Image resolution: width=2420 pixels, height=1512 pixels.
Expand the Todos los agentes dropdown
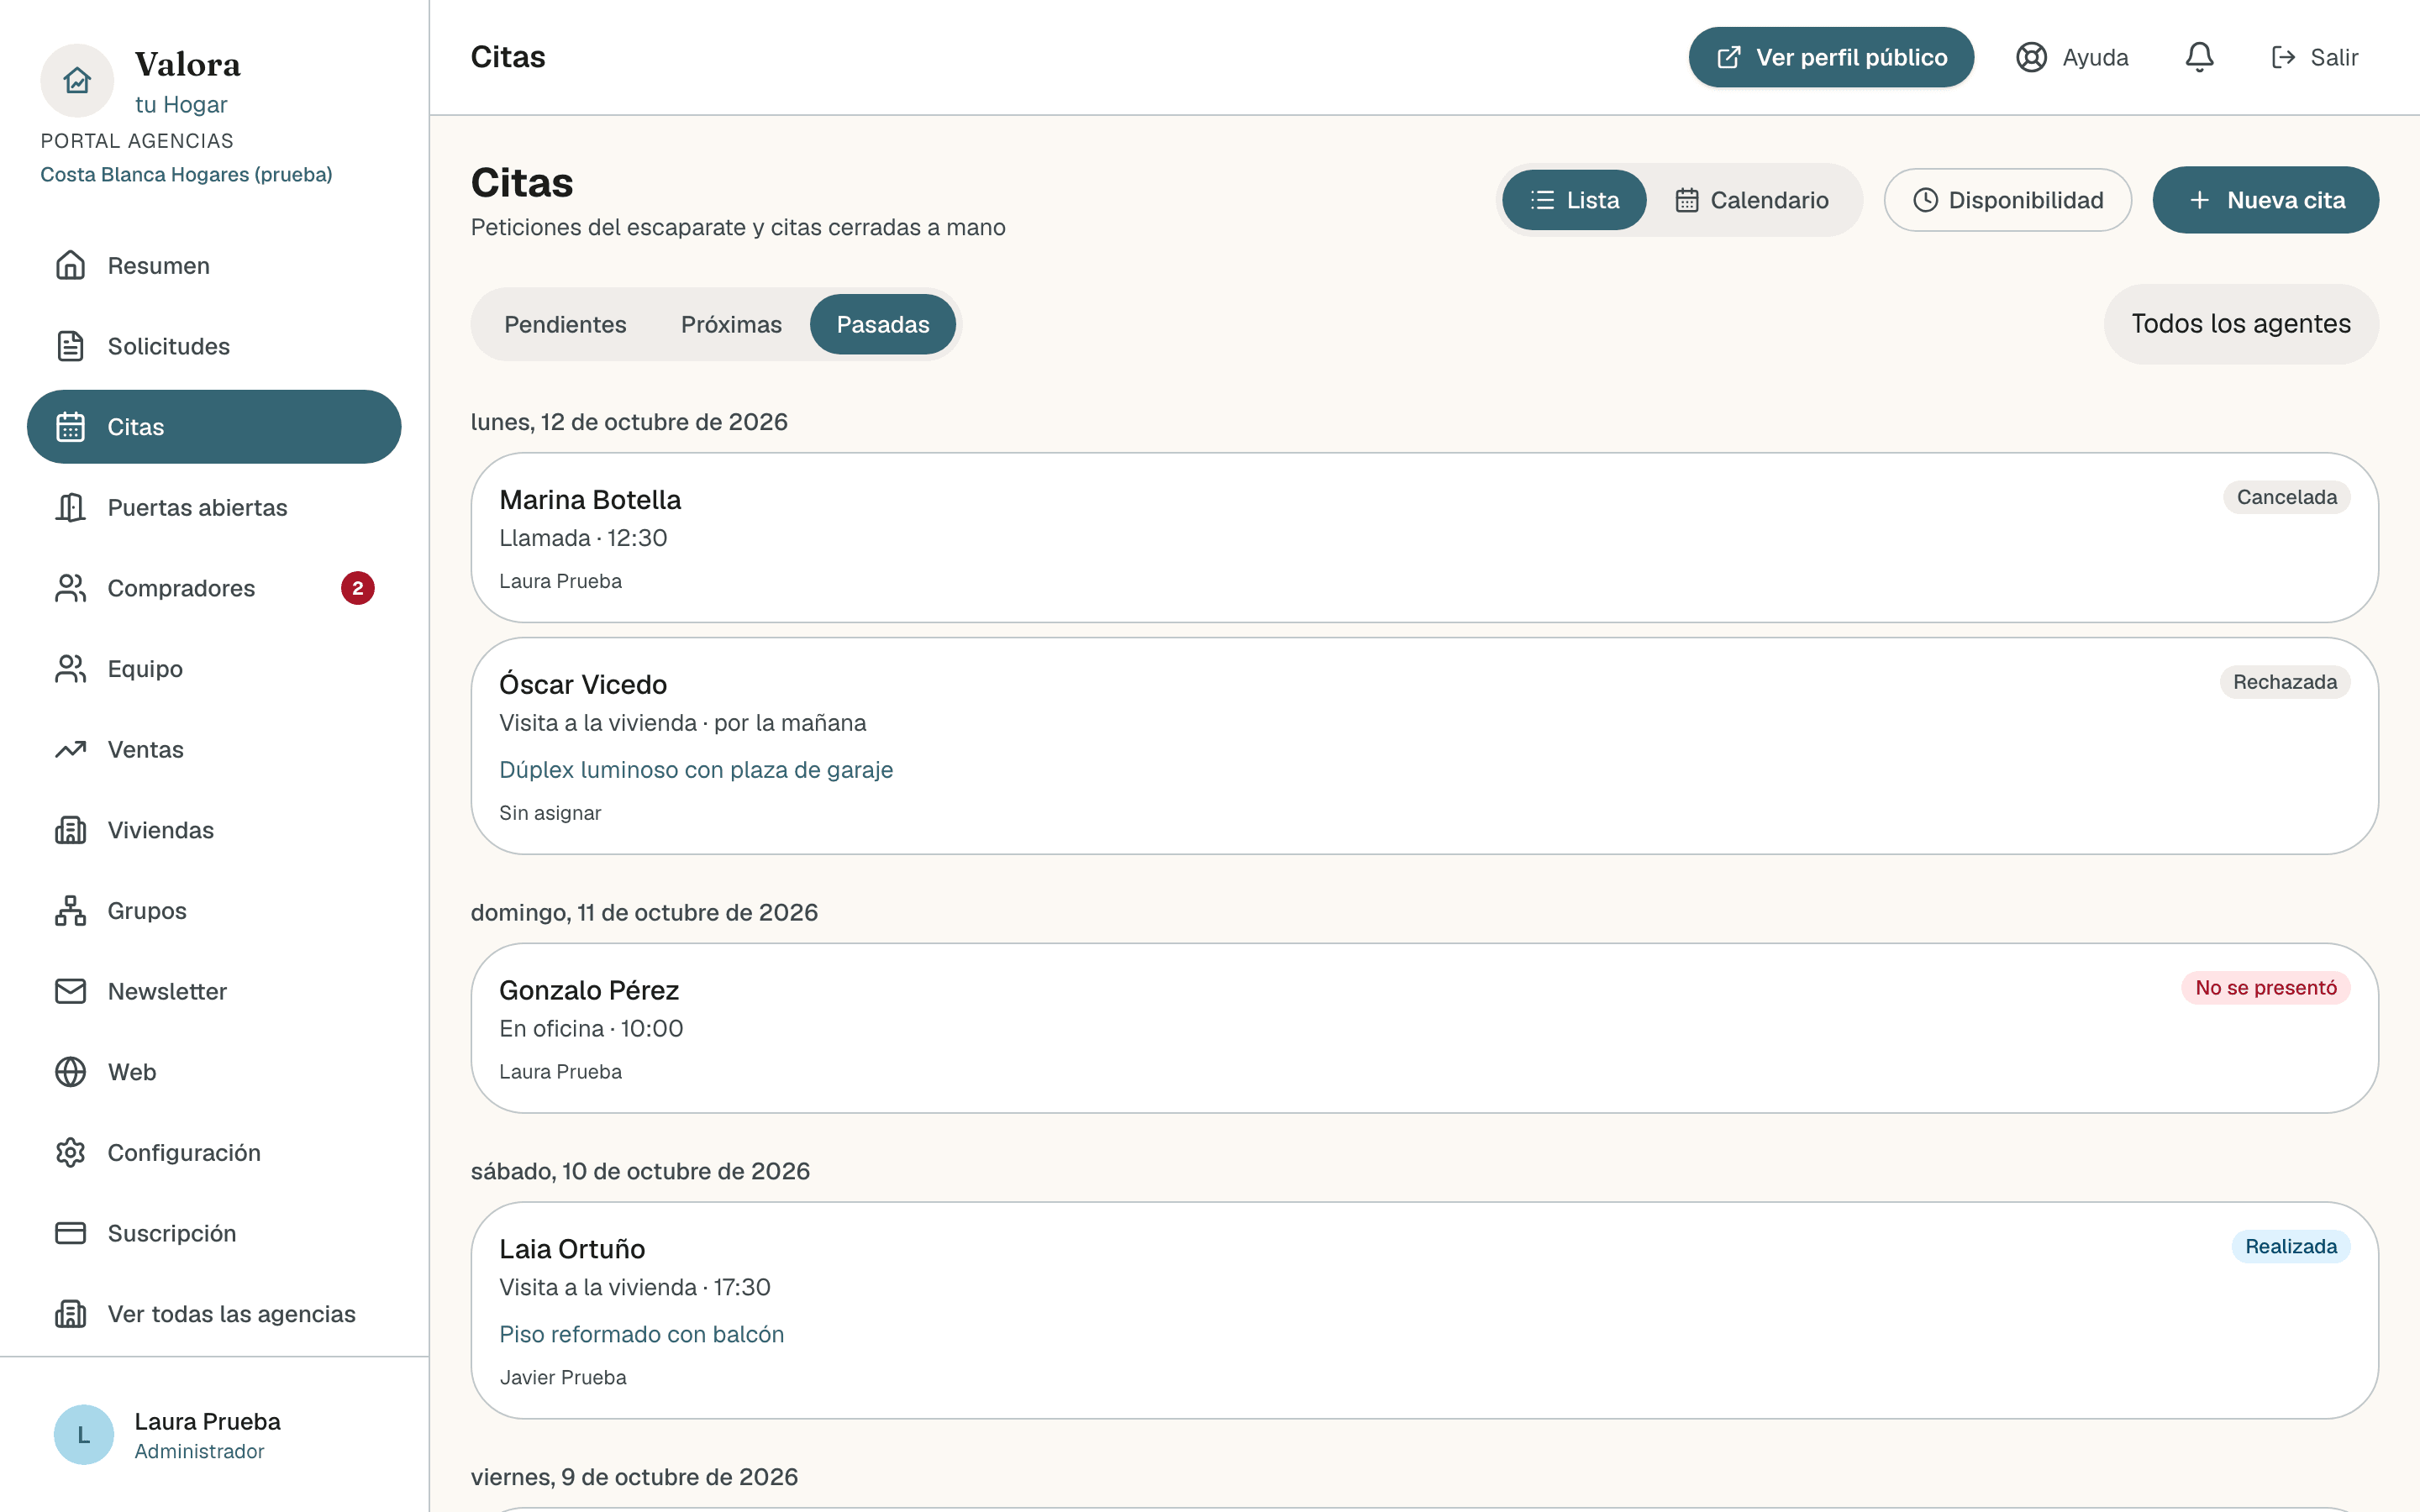(2240, 324)
